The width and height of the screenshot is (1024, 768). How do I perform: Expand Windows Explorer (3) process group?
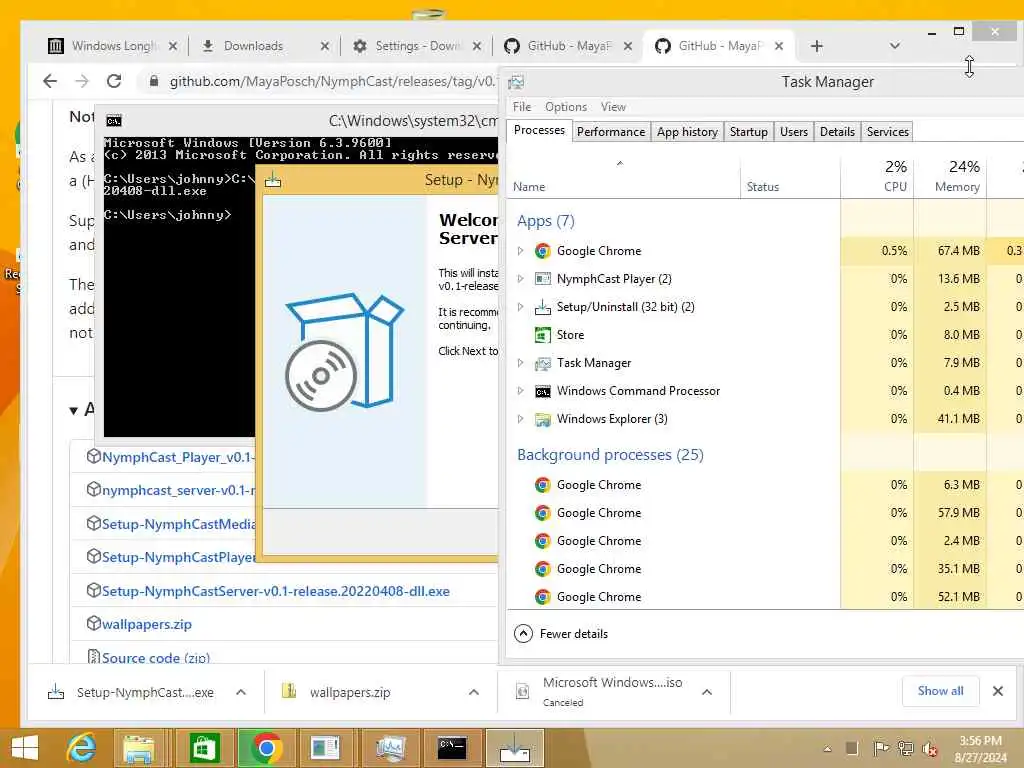[x=520, y=419]
